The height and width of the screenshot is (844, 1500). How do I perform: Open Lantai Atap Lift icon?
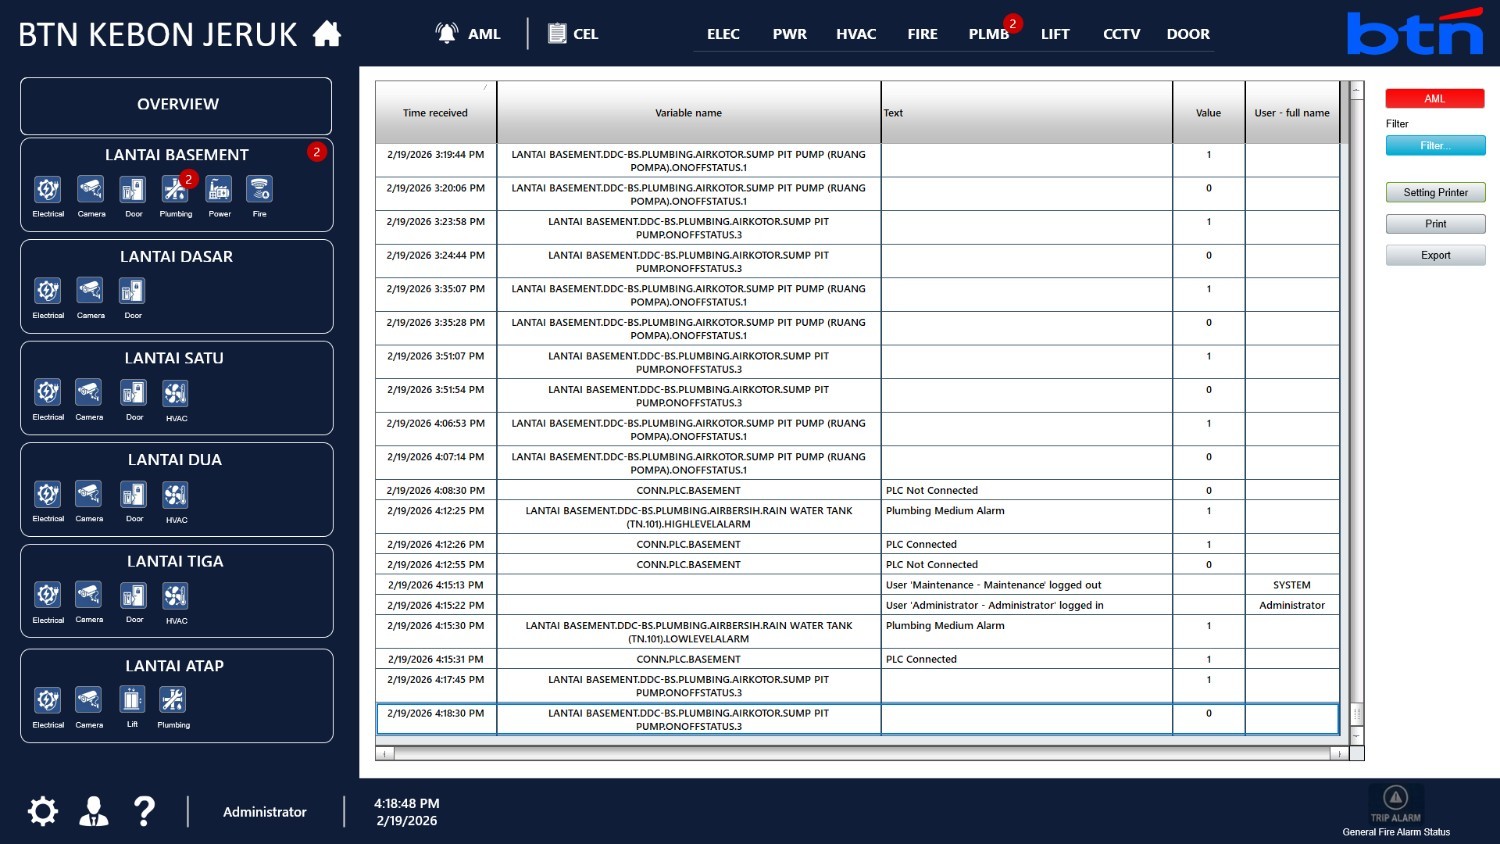coord(132,699)
